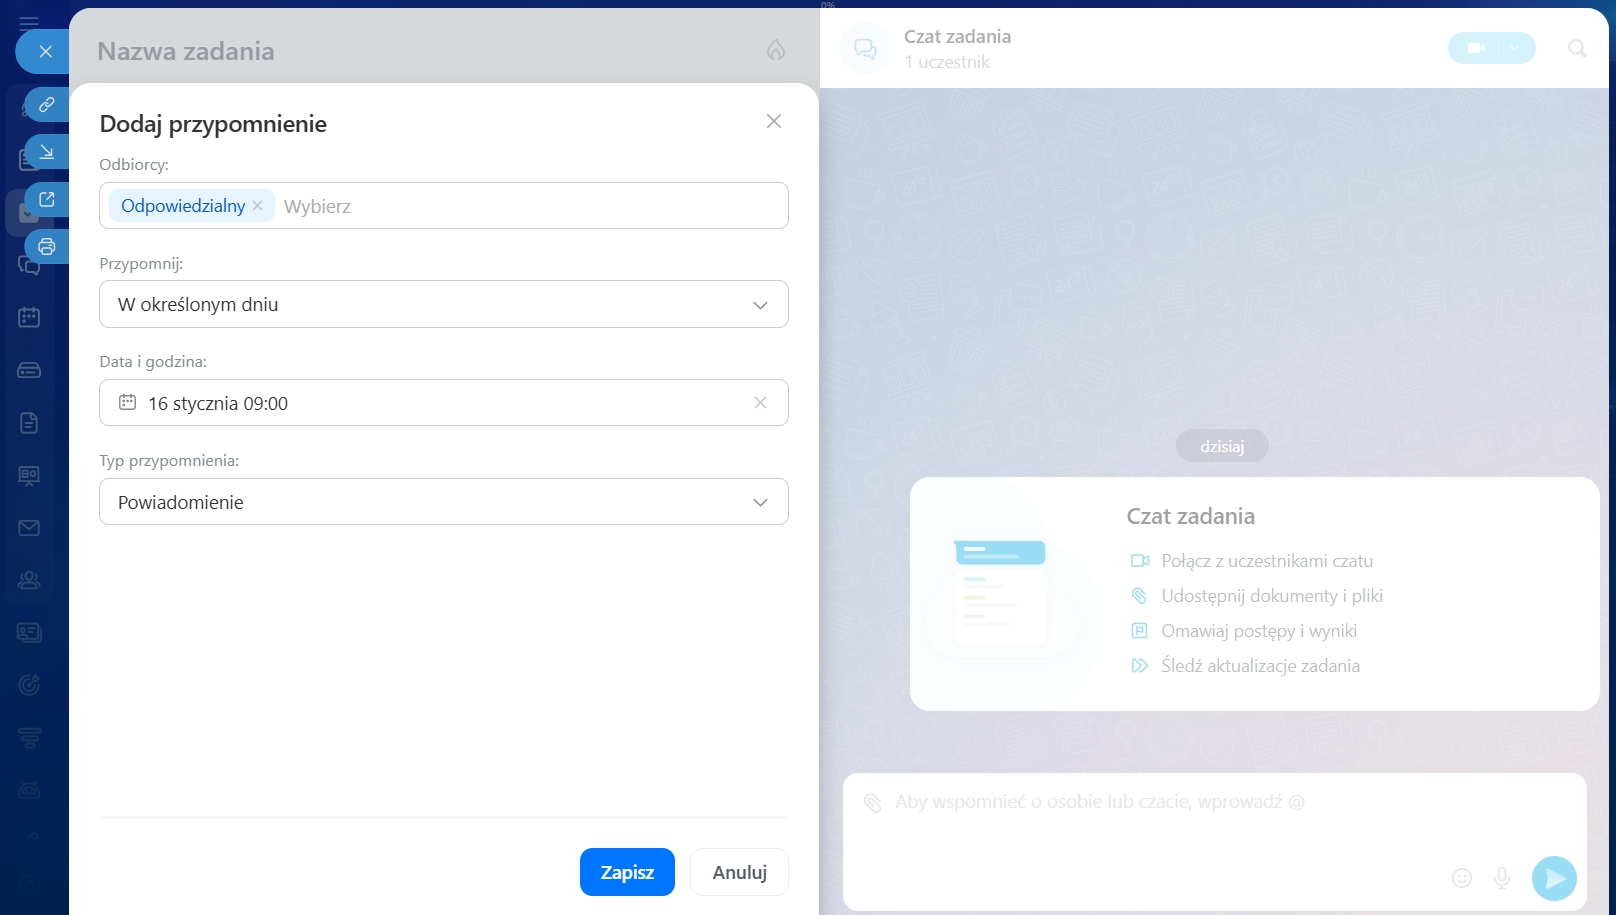Click the flame priority icon beside the task name
The height and width of the screenshot is (915, 1616).
776,50
